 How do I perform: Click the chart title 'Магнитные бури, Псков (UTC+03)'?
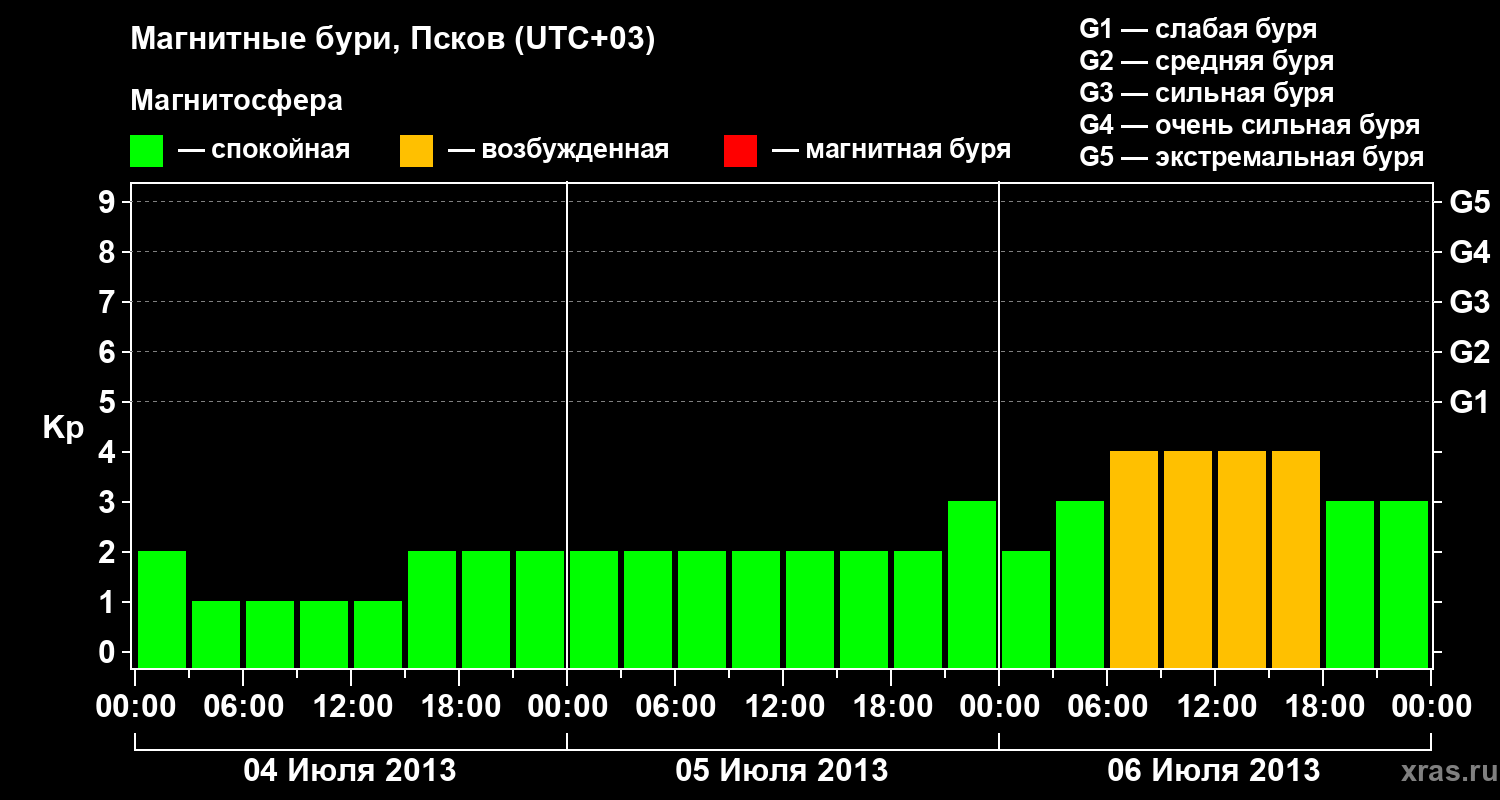pos(393,40)
